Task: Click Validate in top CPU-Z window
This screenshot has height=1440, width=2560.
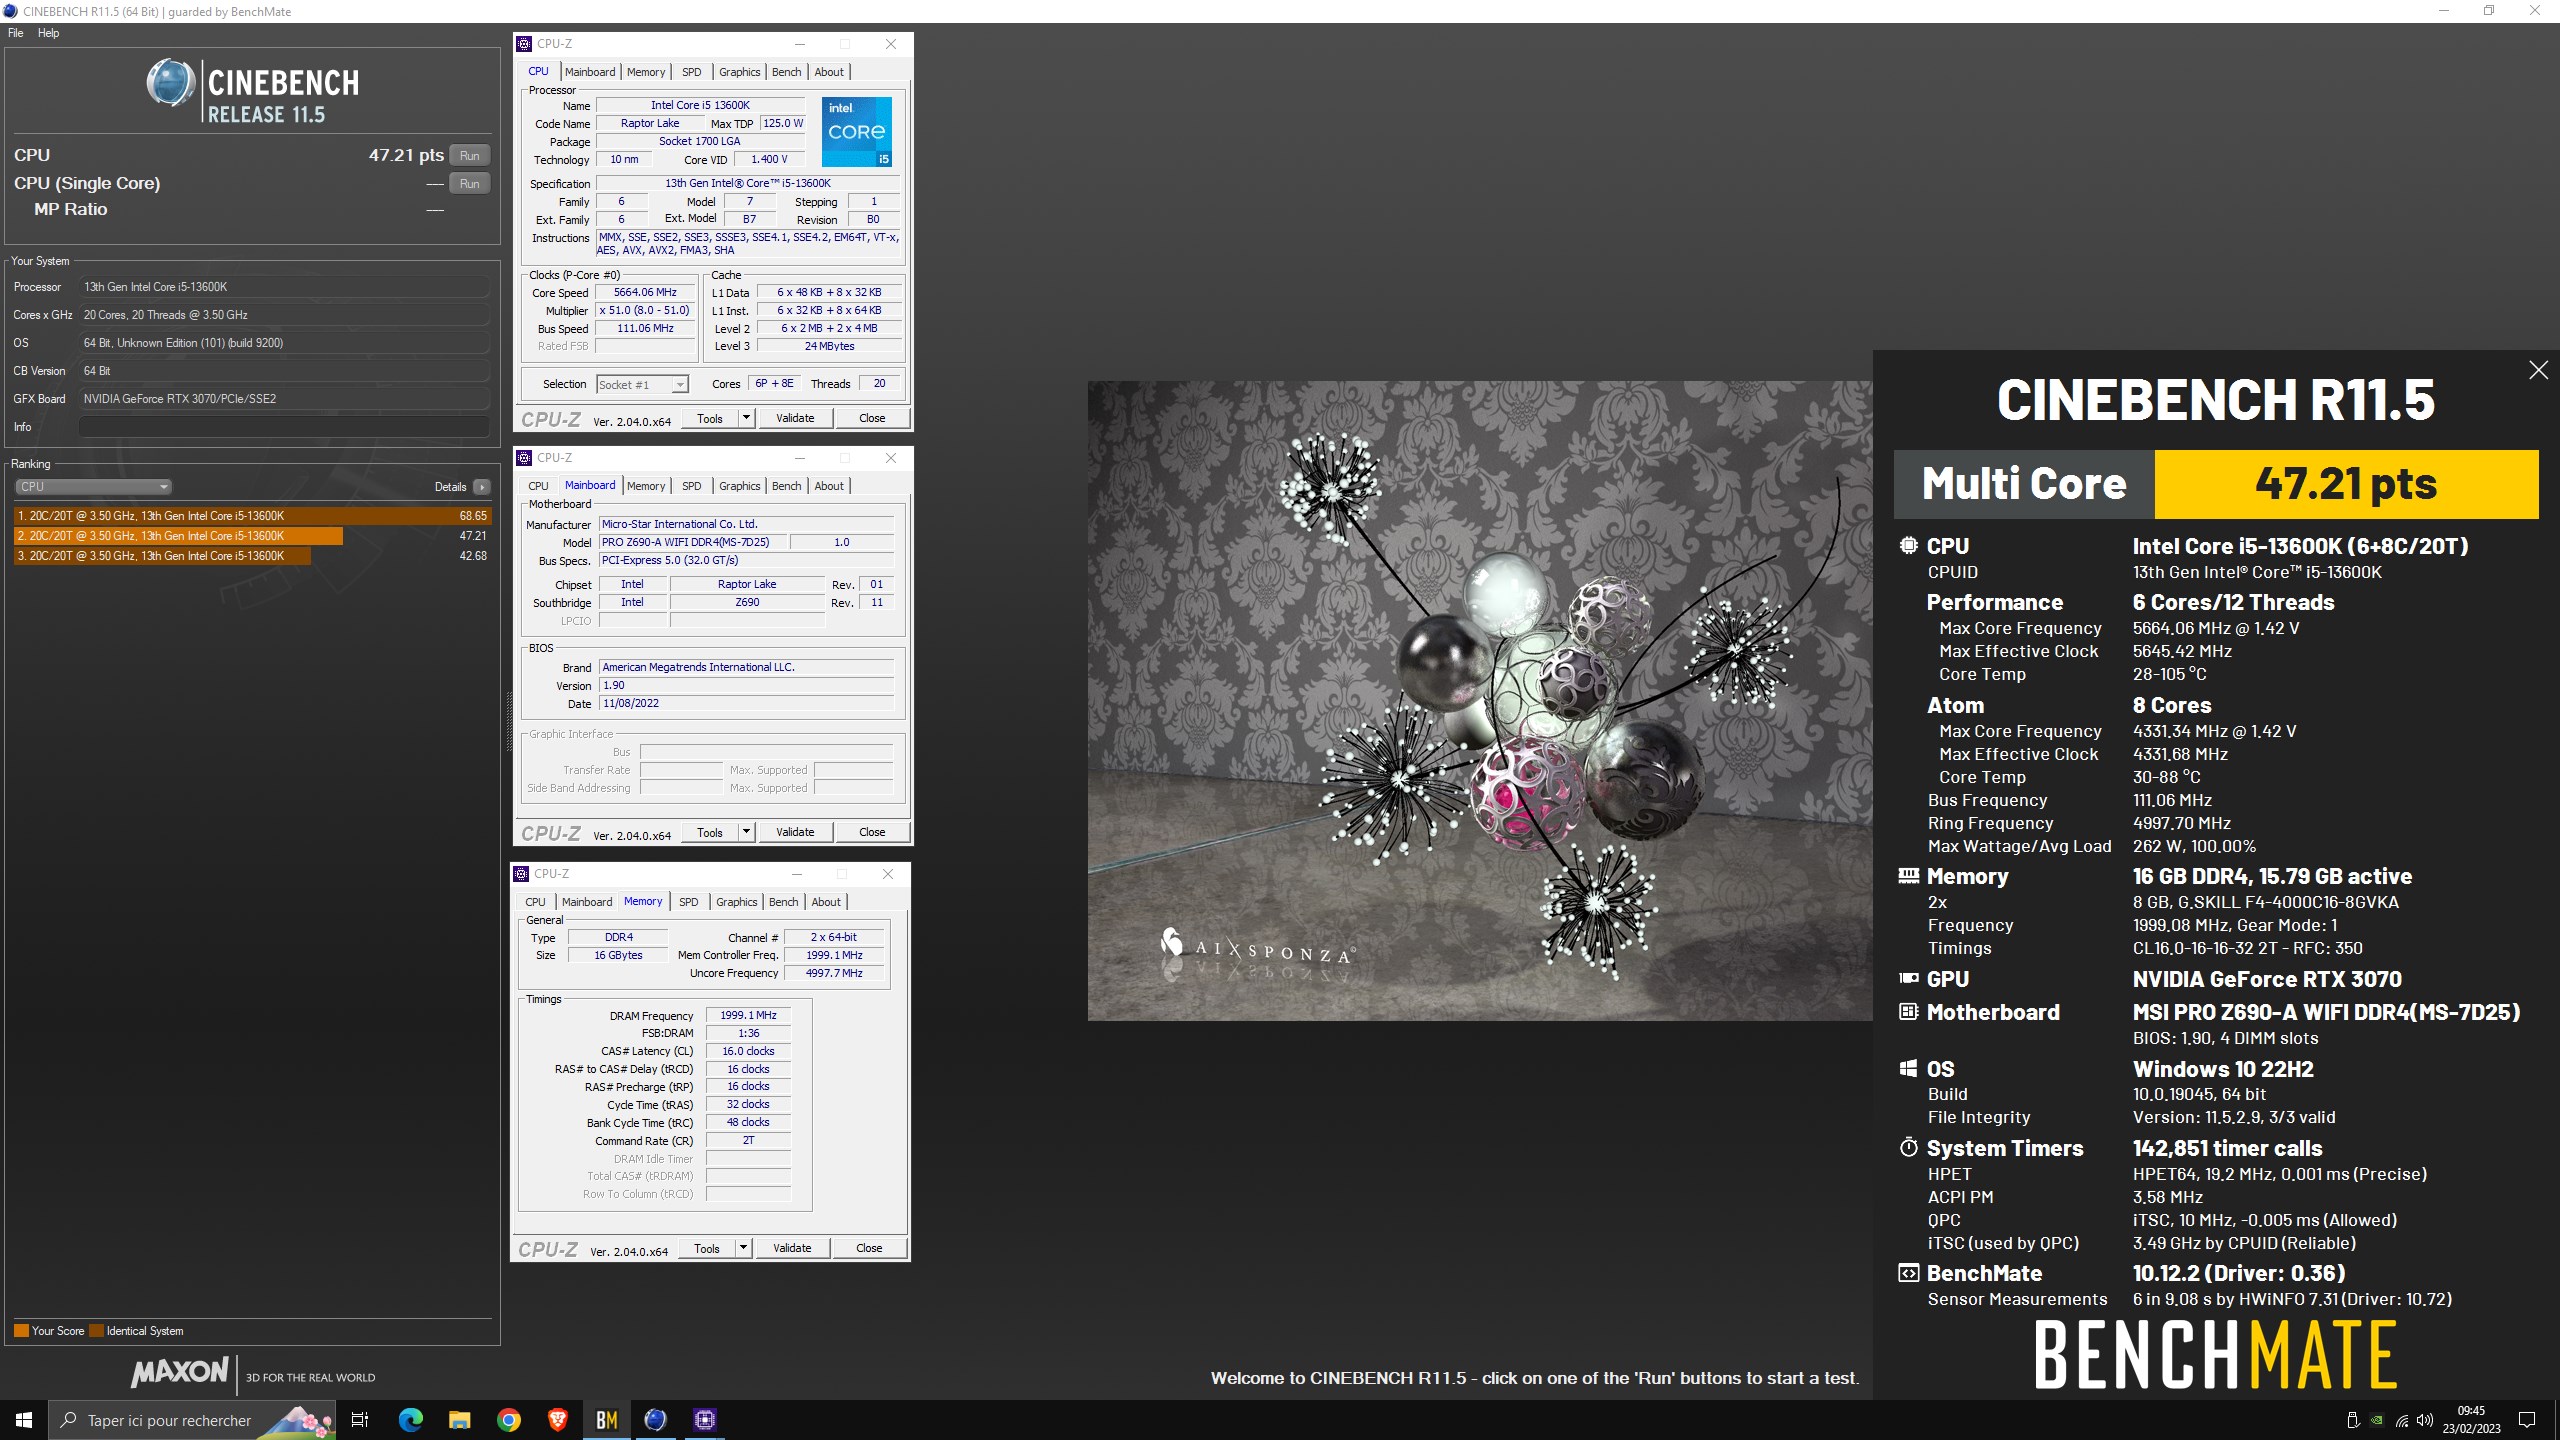Action: click(795, 418)
